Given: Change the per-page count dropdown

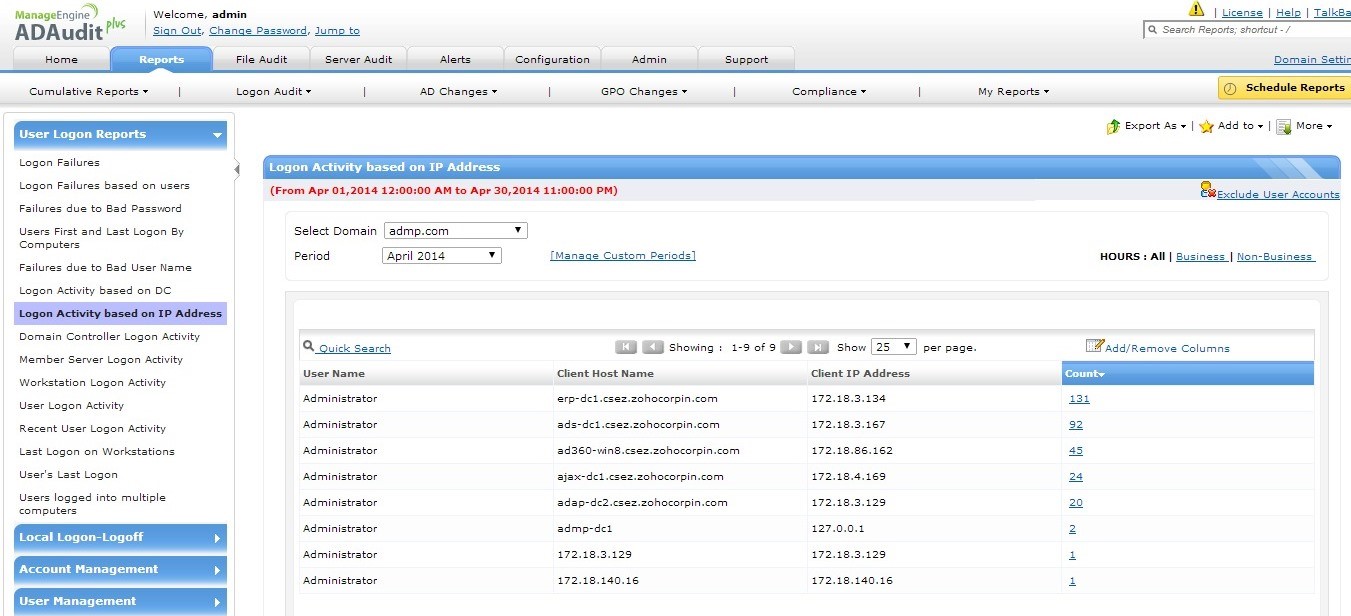Looking at the screenshot, I should coord(893,346).
